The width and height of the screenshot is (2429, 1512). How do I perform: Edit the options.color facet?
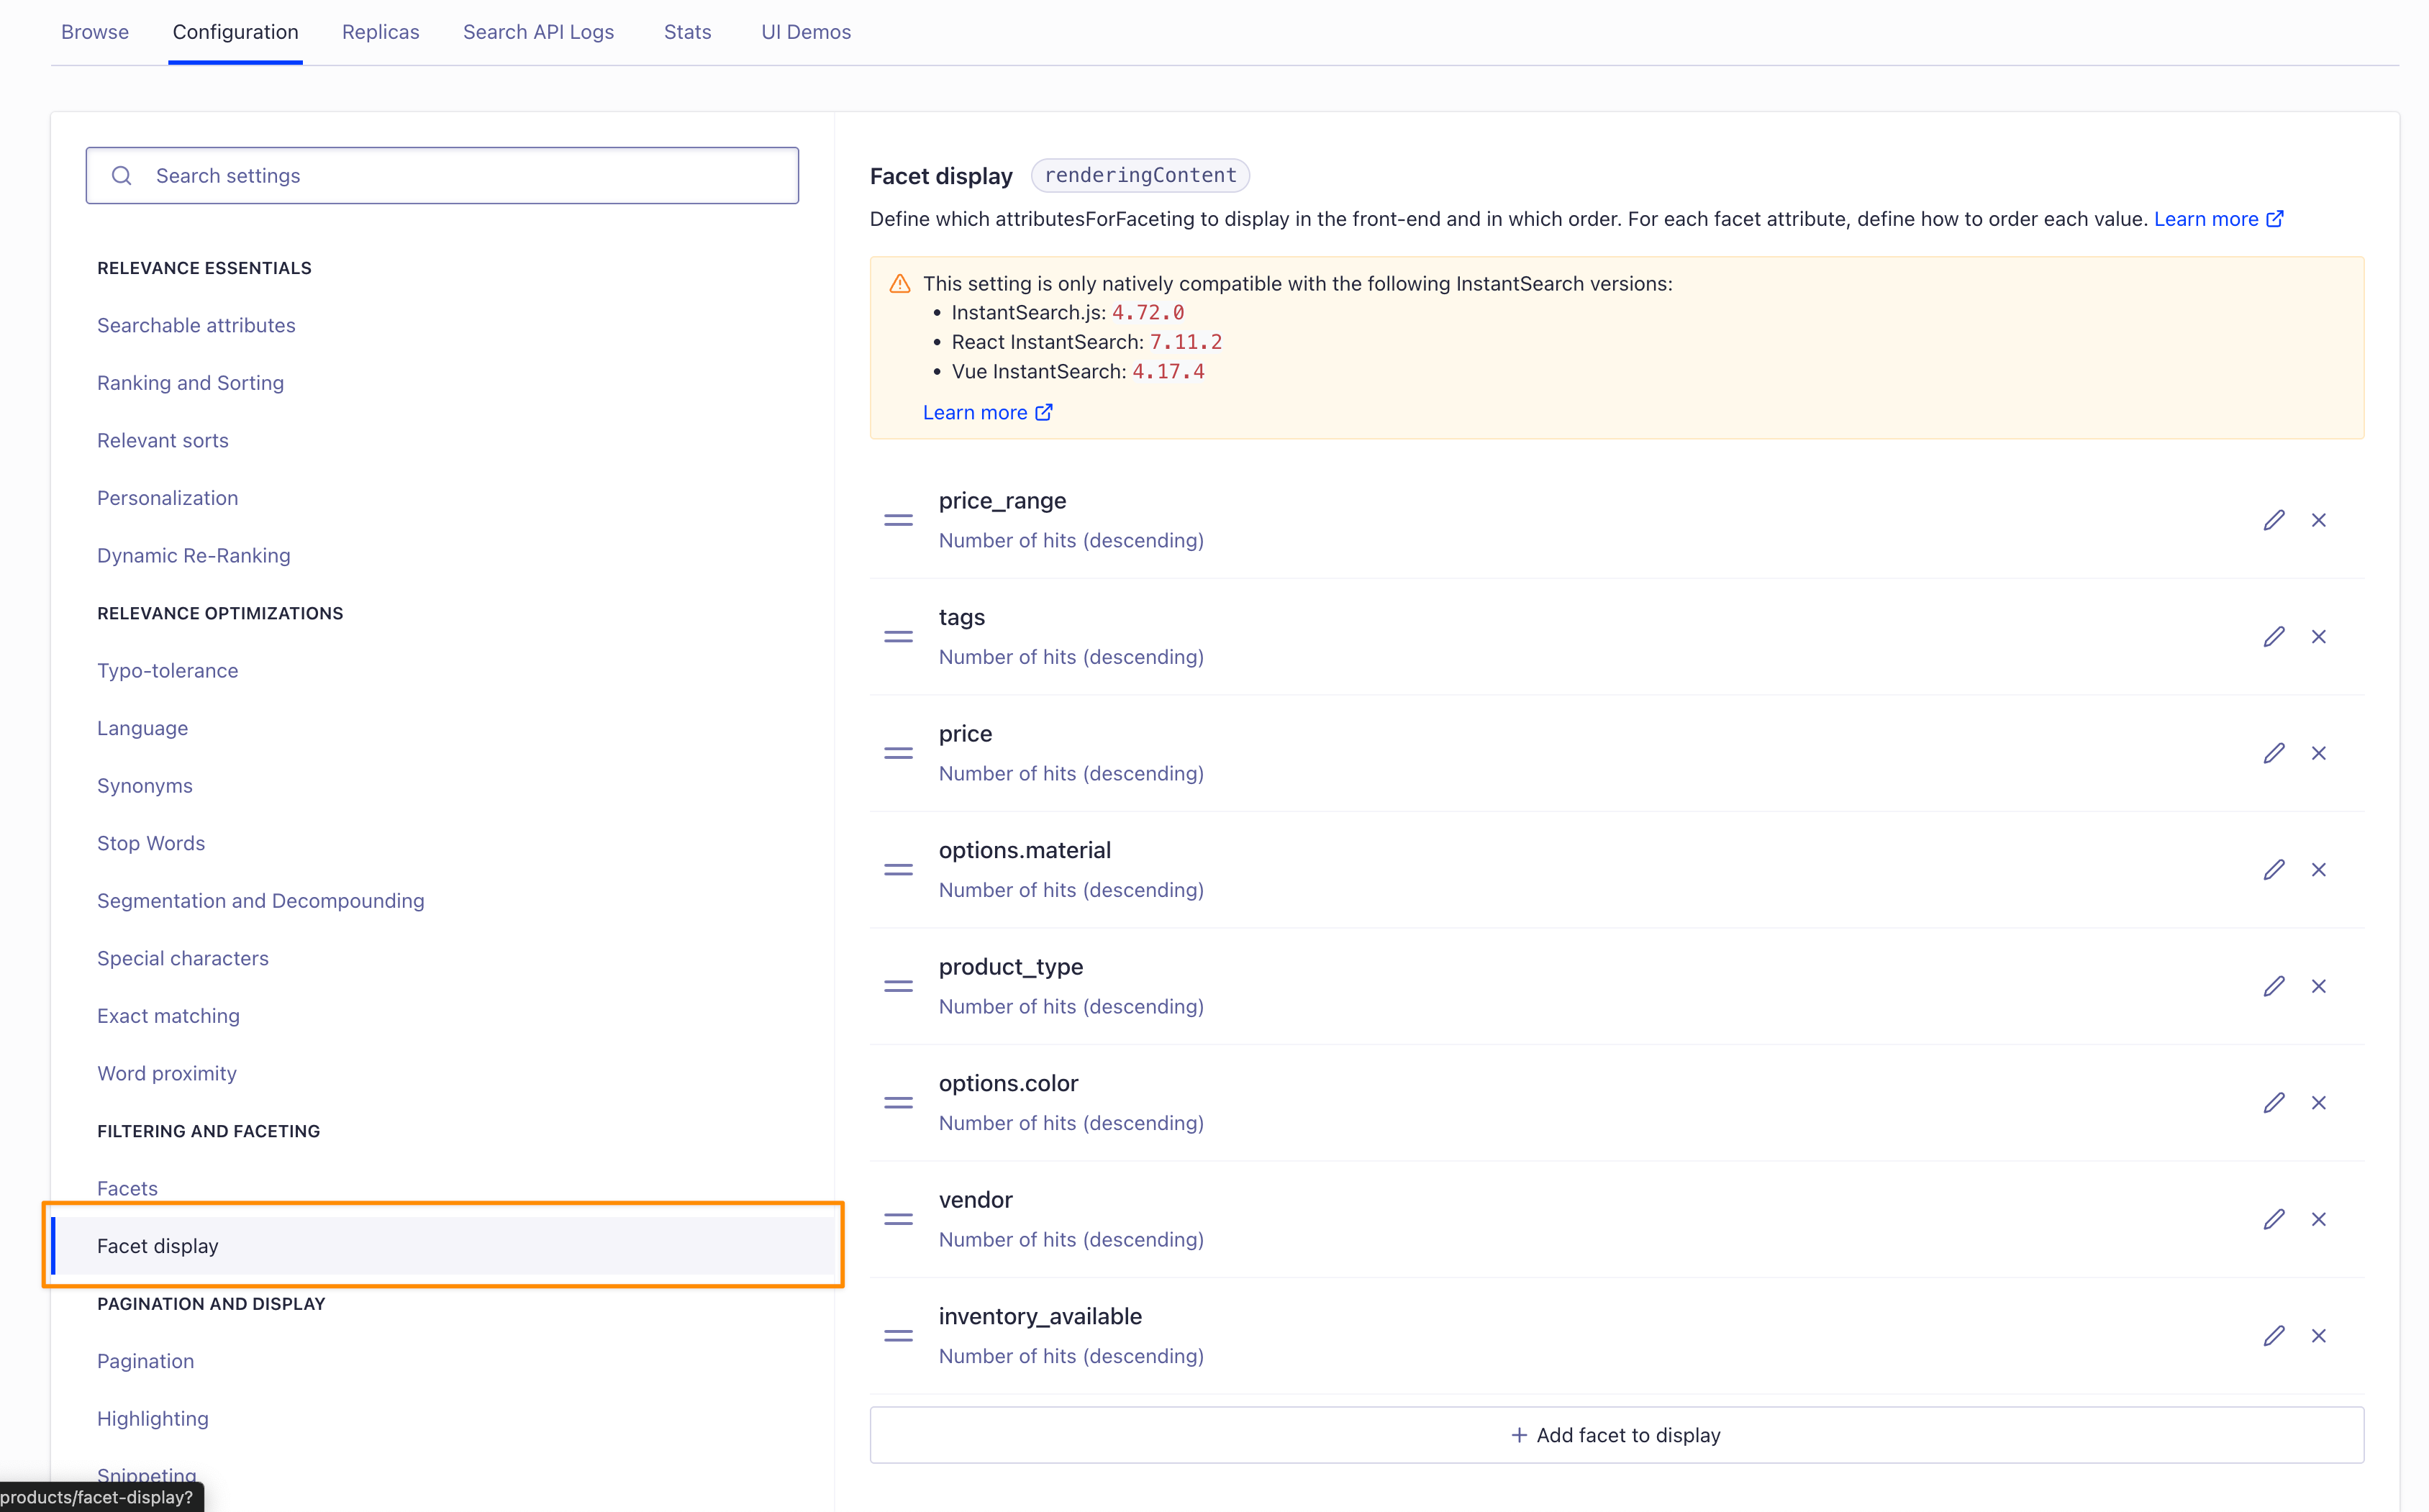pos(2274,1102)
